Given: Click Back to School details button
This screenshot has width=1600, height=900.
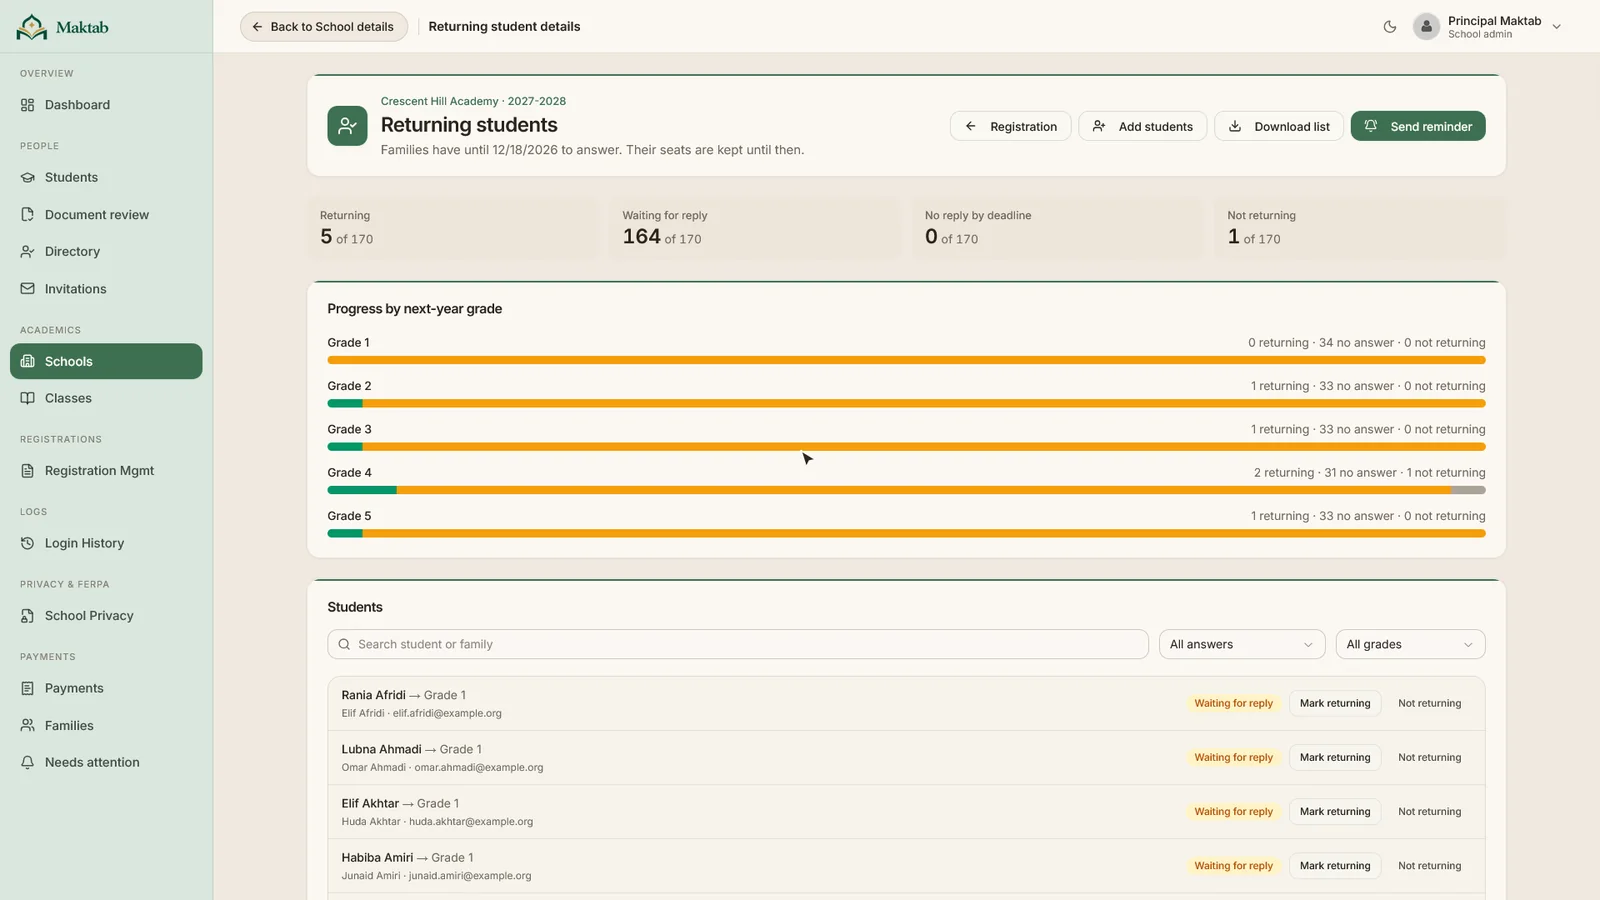Looking at the screenshot, I should [x=323, y=27].
